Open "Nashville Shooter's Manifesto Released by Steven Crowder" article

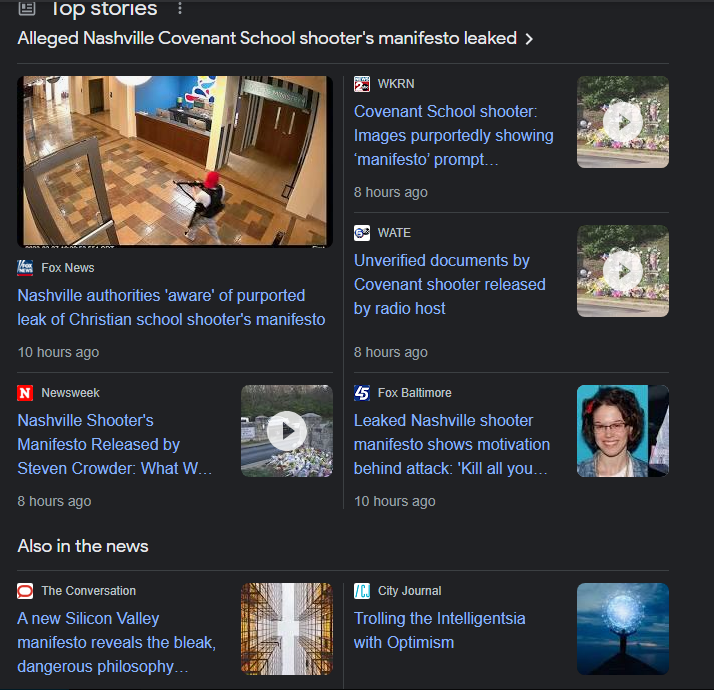(115, 444)
